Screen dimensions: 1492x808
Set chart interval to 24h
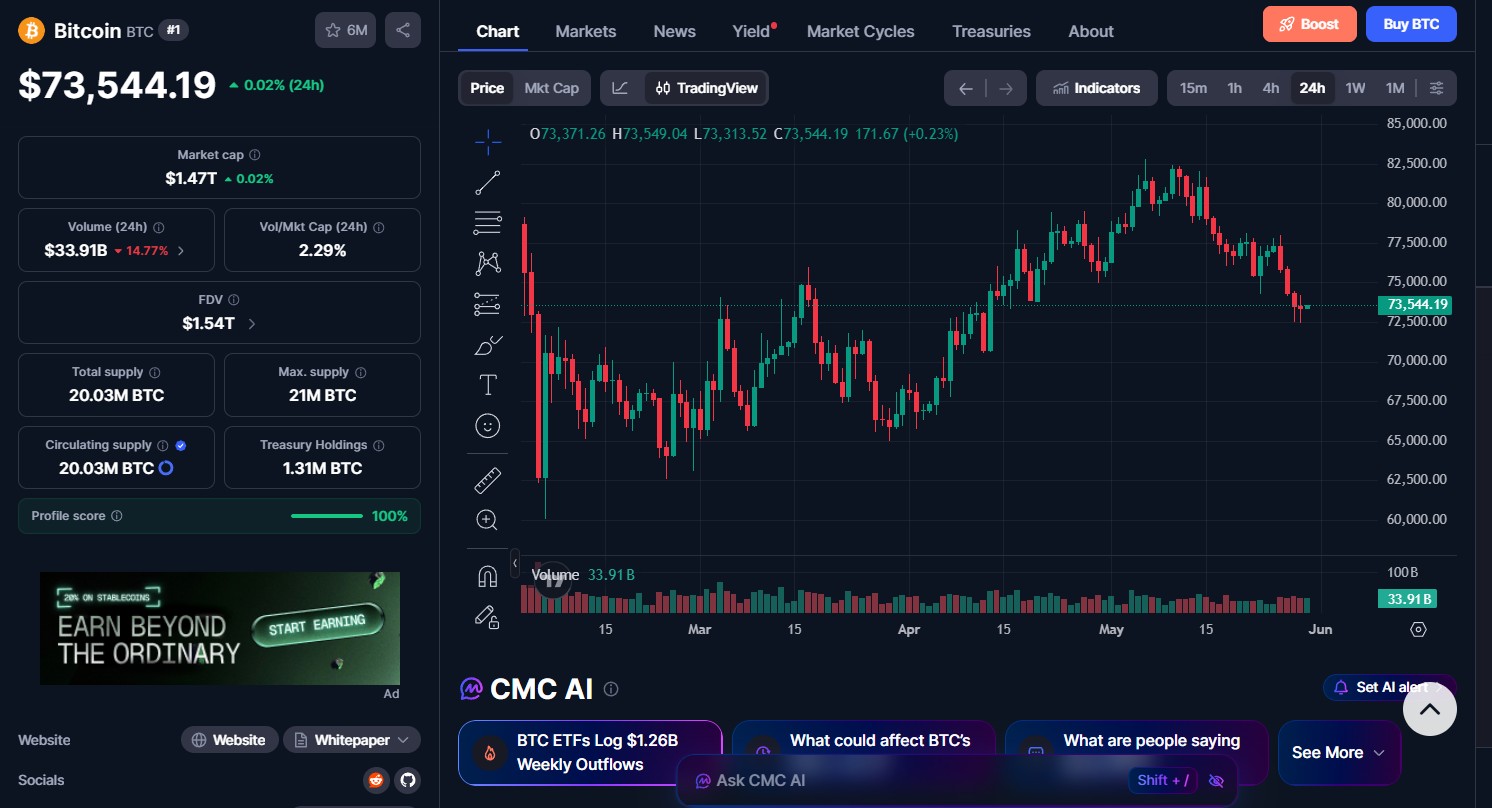coord(1312,88)
